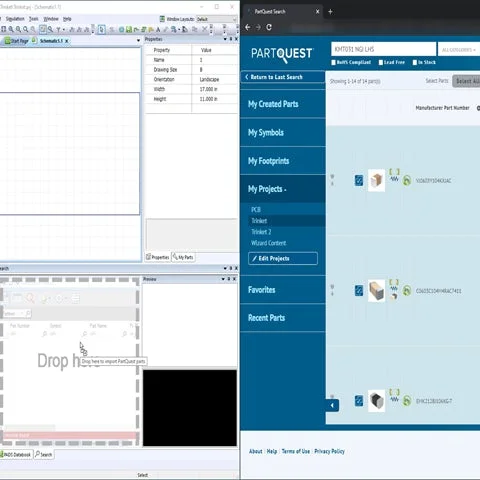480x480 pixels.
Task: Pin the Properties panel with pushpin icon
Action: coord(231,39)
